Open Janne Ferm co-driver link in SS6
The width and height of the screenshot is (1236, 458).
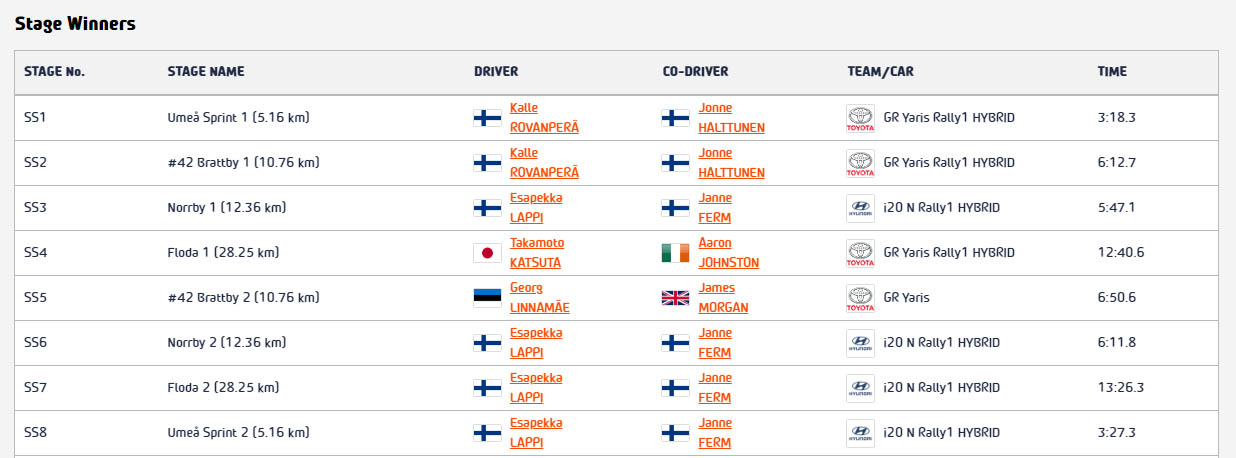[x=715, y=343]
